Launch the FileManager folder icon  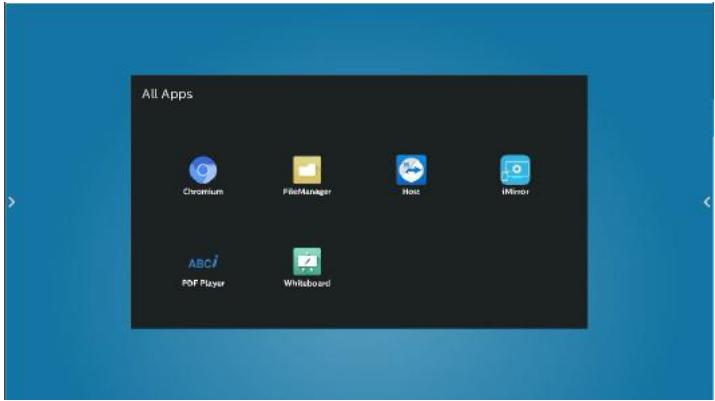(307, 170)
